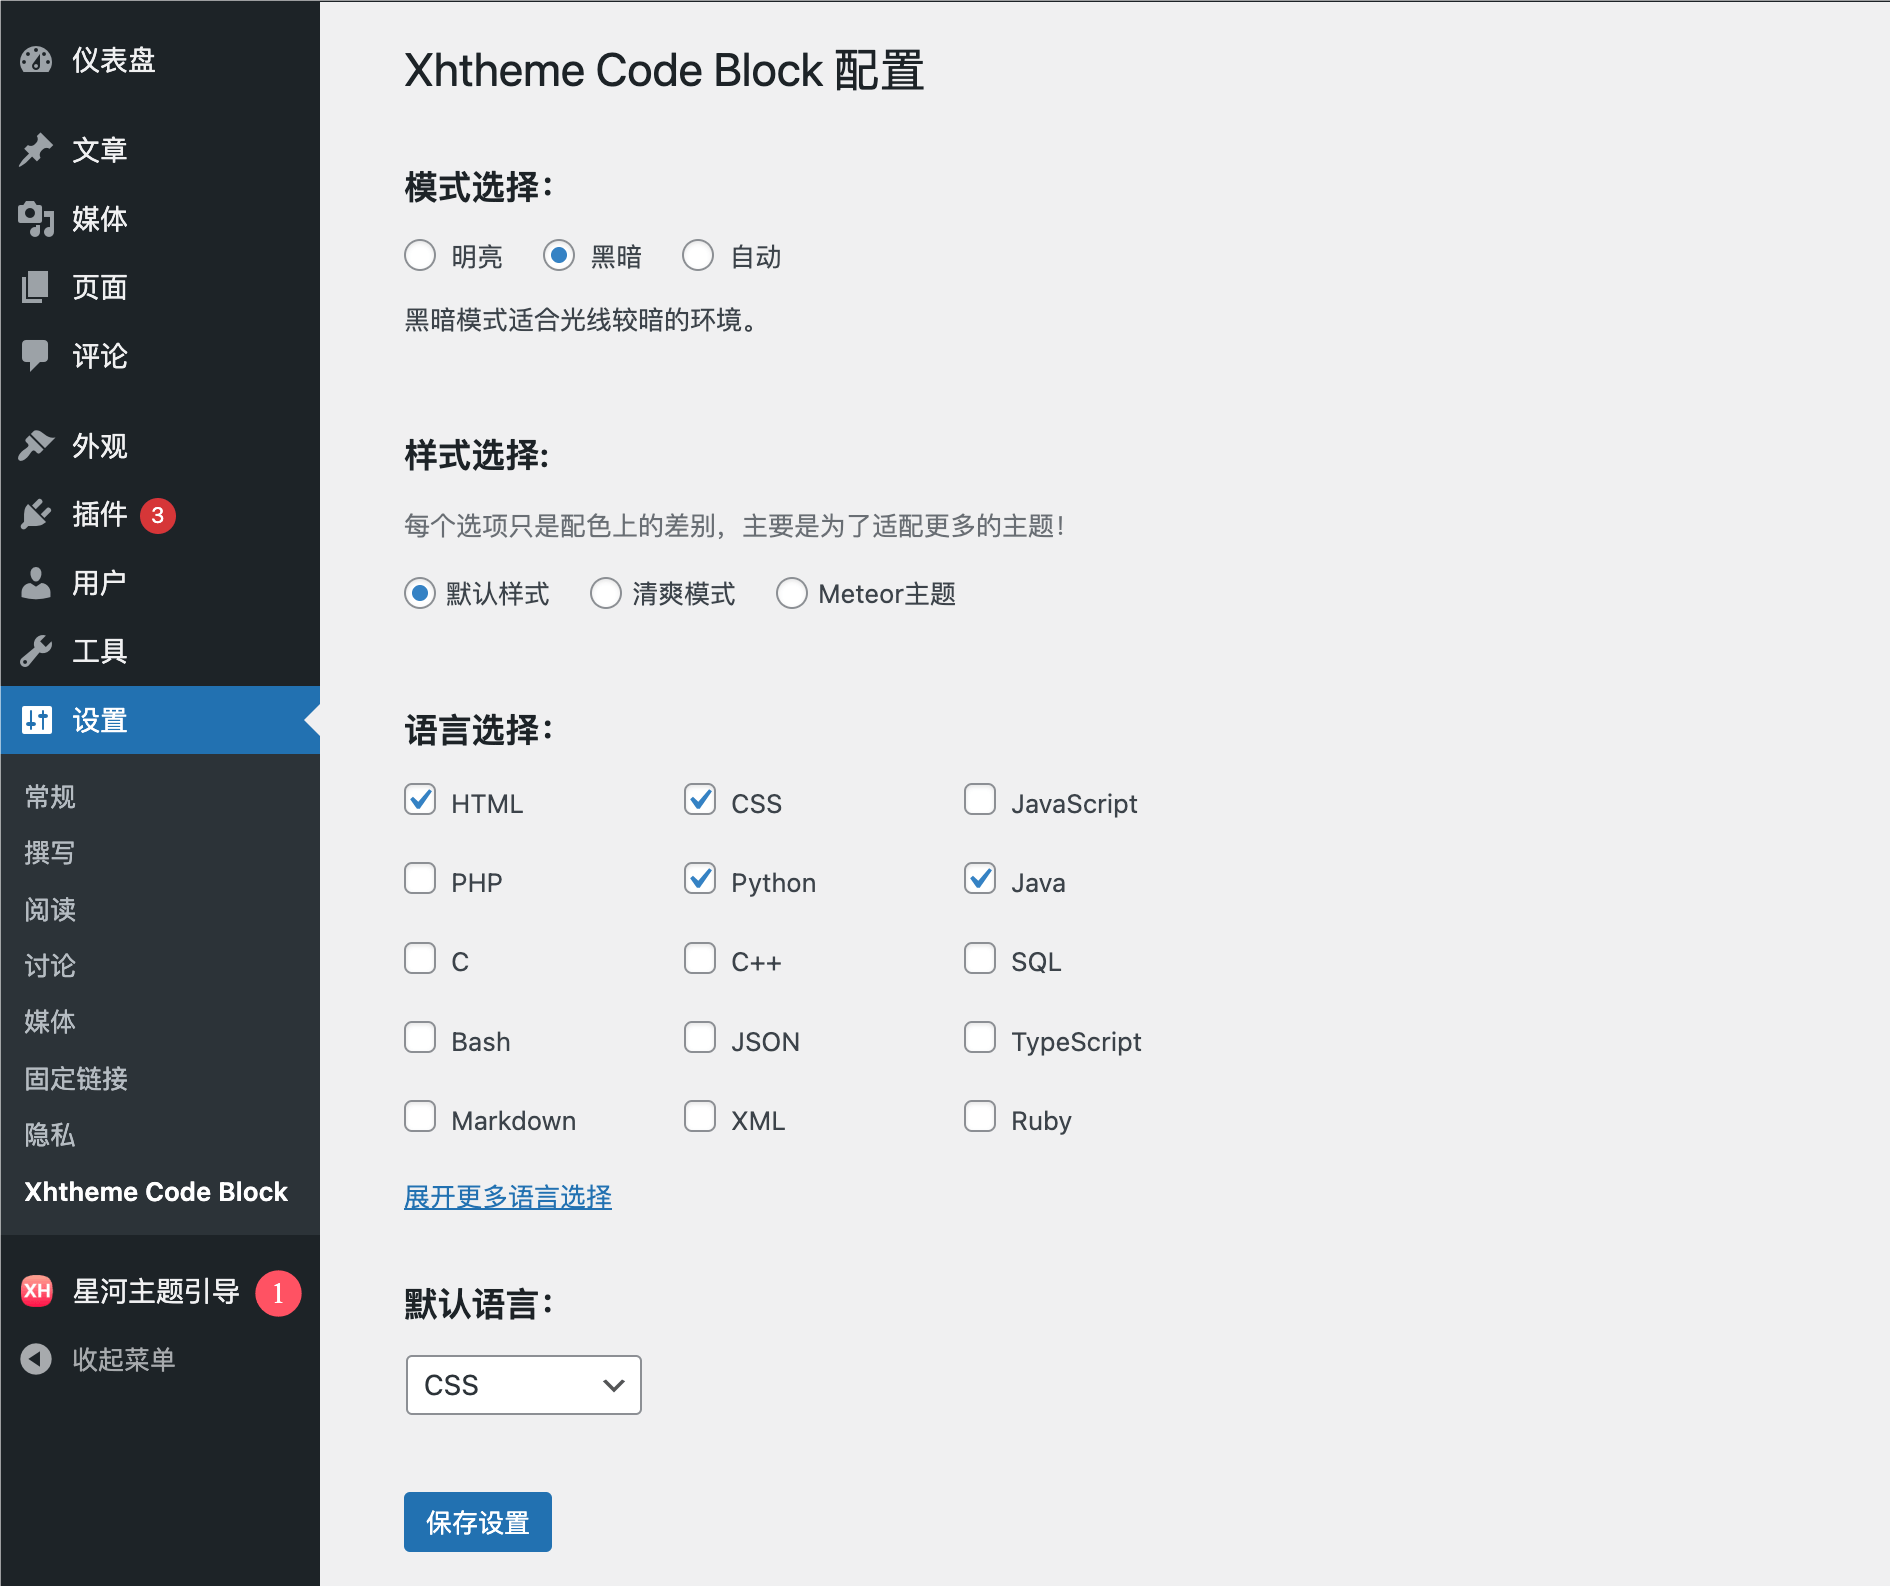Screen dimensions: 1890x1586
Task: Uncheck the Python language checkbox
Action: point(700,878)
